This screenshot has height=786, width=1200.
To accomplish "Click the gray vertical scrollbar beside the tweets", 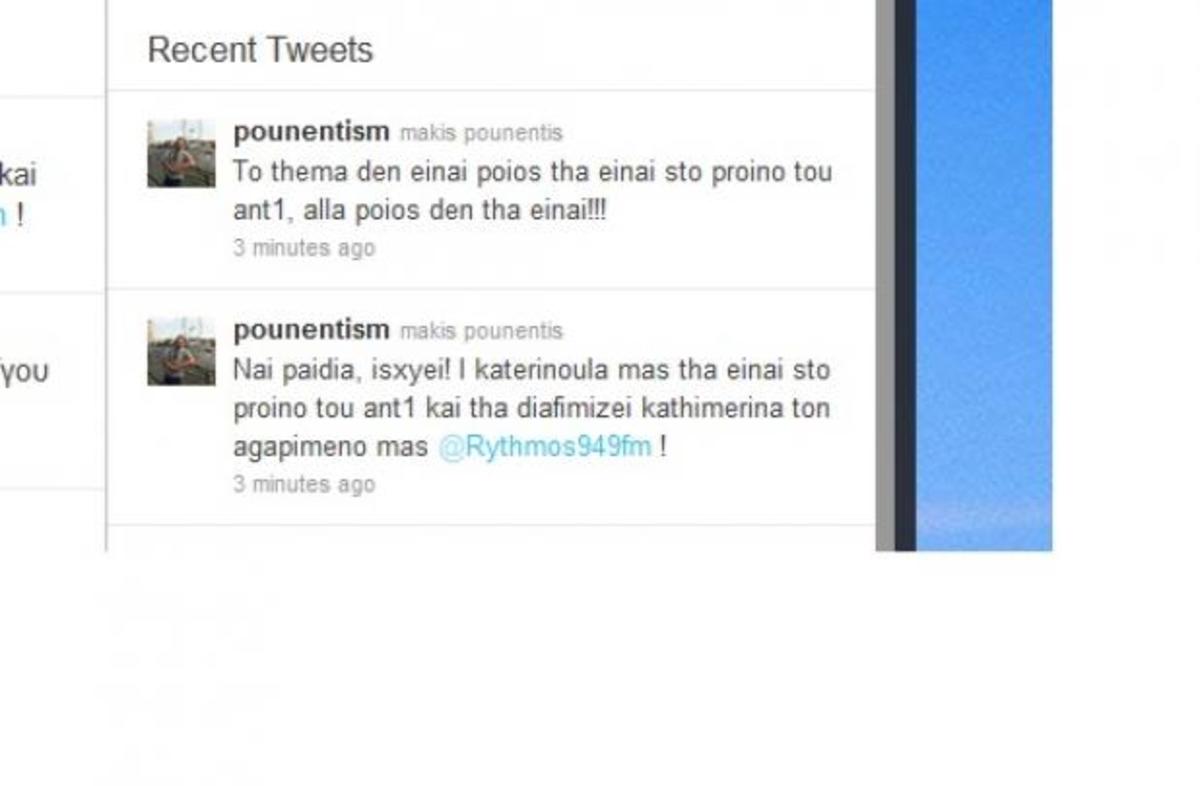I will pos(885,275).
